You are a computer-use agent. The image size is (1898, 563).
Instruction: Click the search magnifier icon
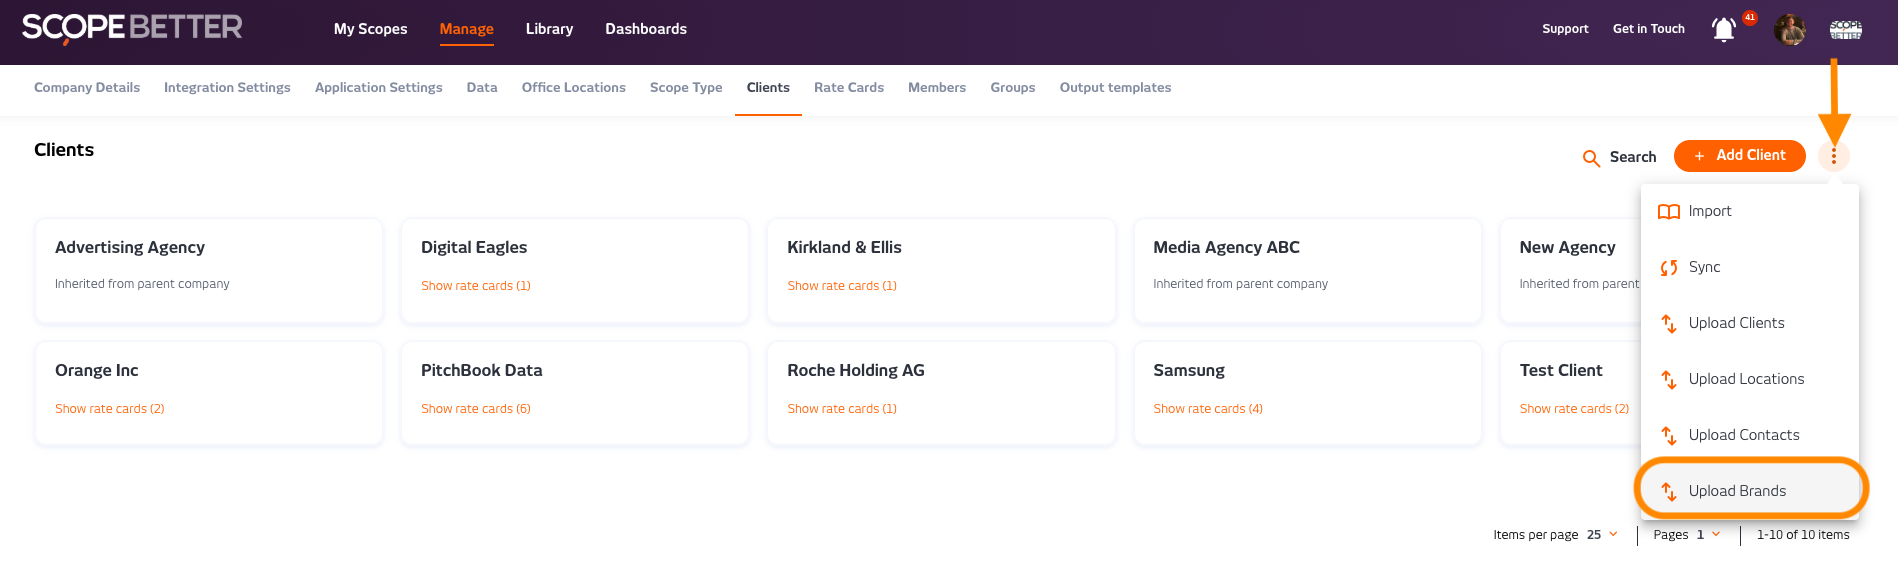pyautogui.click(x=1591, y=158)
